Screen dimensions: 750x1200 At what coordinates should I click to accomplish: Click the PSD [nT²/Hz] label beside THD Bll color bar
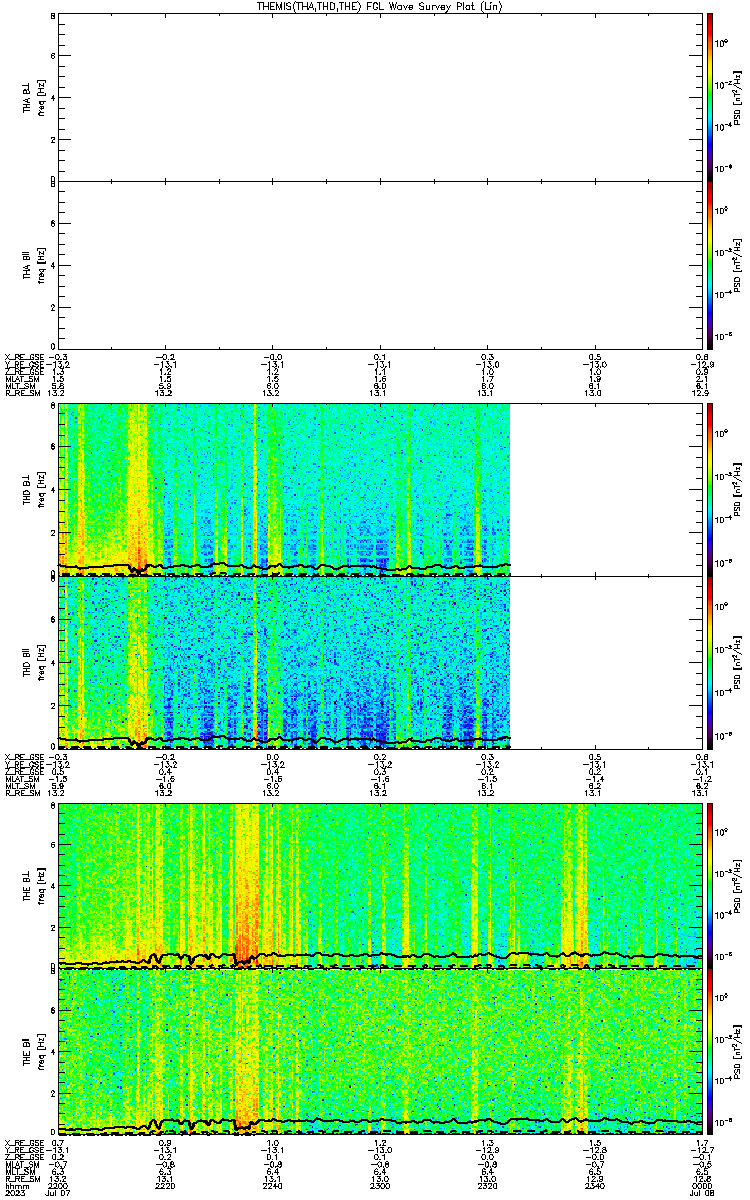point(738,662)
